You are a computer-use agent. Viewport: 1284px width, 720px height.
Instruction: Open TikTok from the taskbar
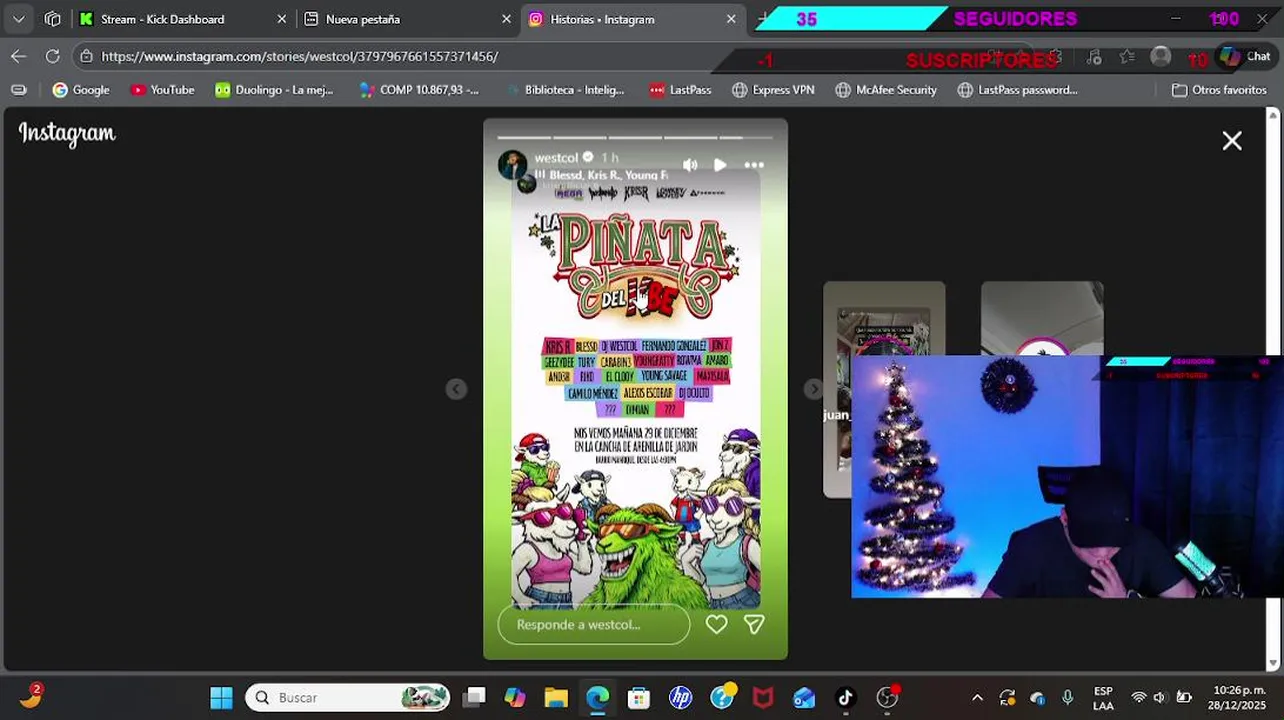click(x=846, y=698)
